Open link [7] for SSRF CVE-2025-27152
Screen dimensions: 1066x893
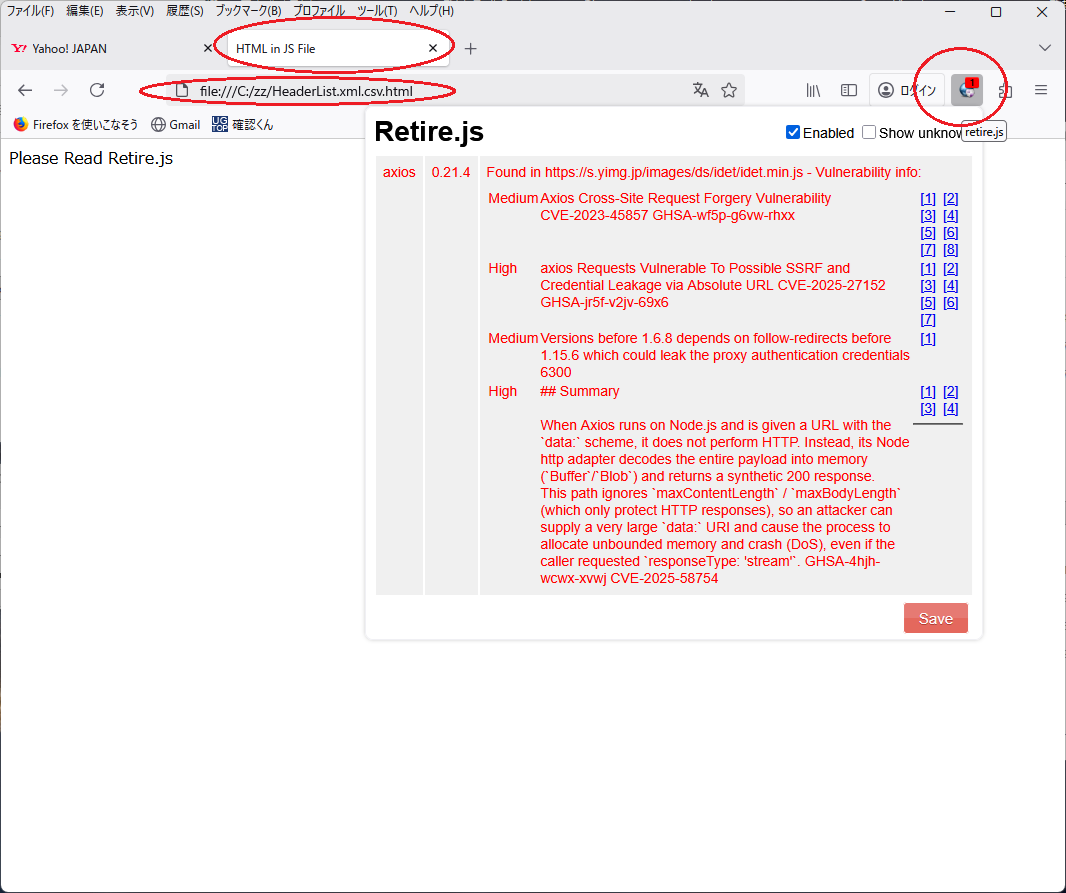(928, 319)
